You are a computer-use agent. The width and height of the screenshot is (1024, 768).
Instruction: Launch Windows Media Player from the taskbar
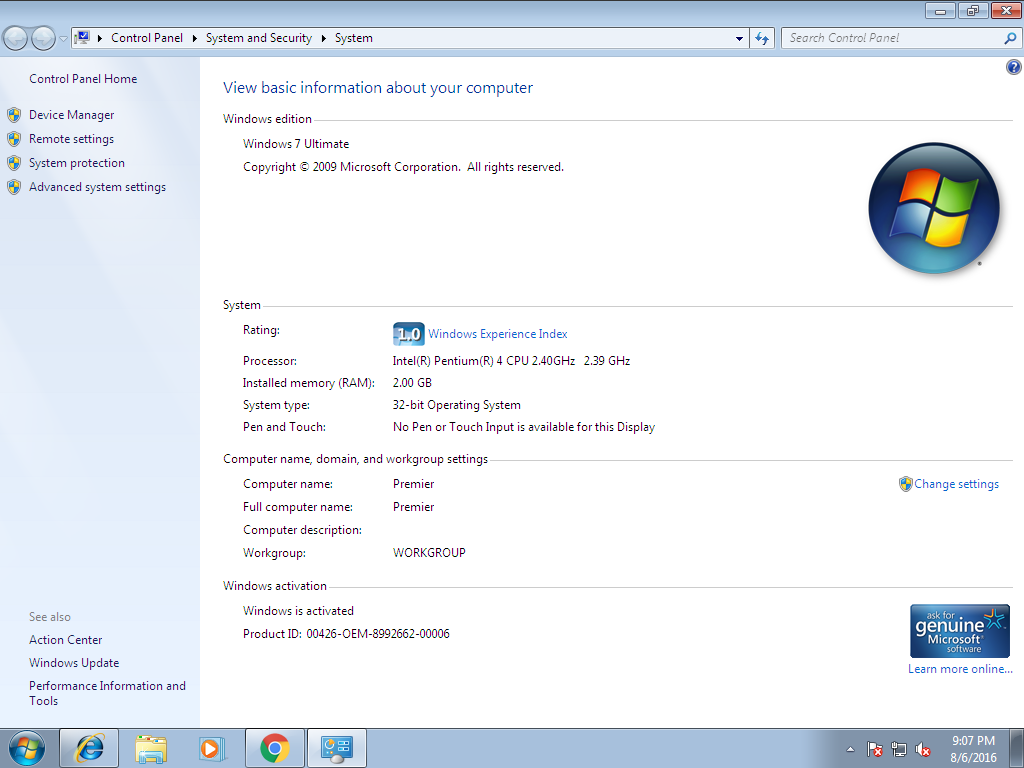tap(212, 748)
